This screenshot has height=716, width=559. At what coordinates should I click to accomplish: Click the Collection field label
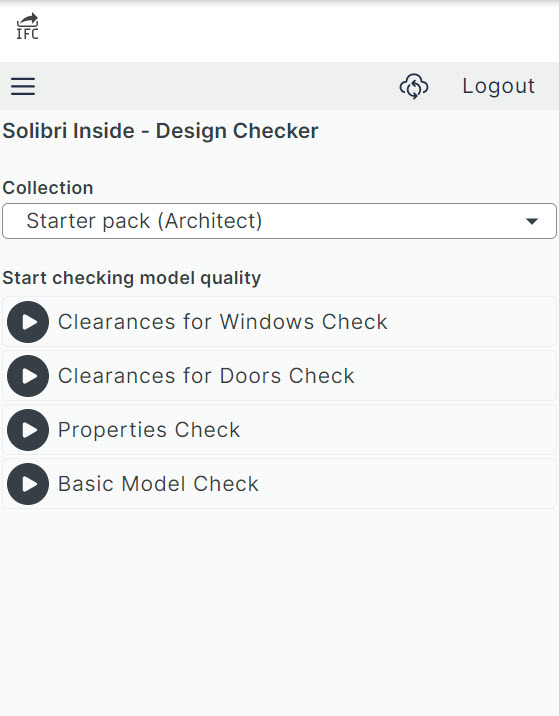click(x=48, y=188)
